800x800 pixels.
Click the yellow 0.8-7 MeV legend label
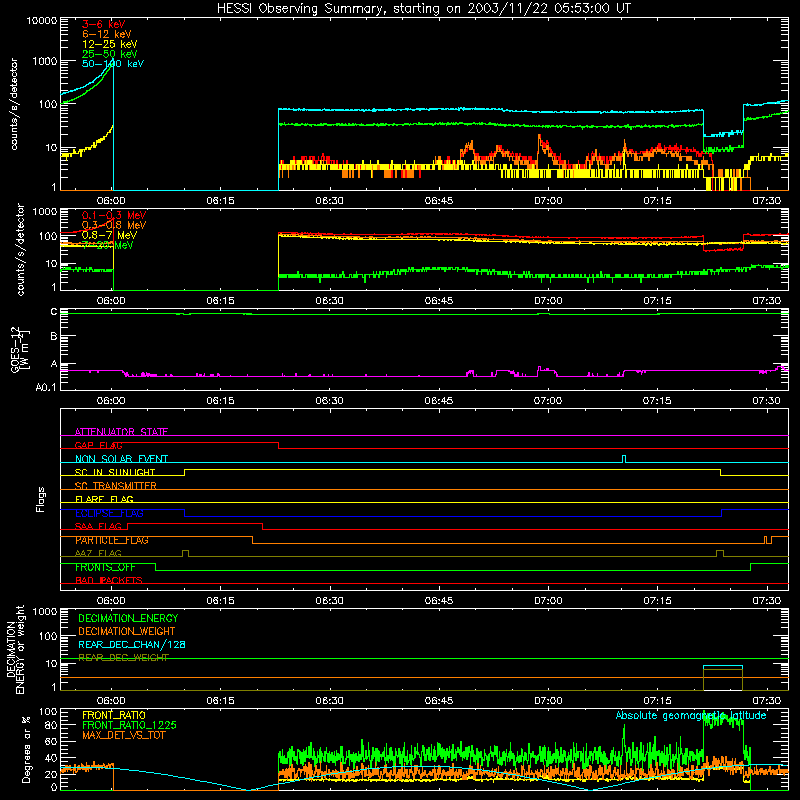(x=109, y=235)
